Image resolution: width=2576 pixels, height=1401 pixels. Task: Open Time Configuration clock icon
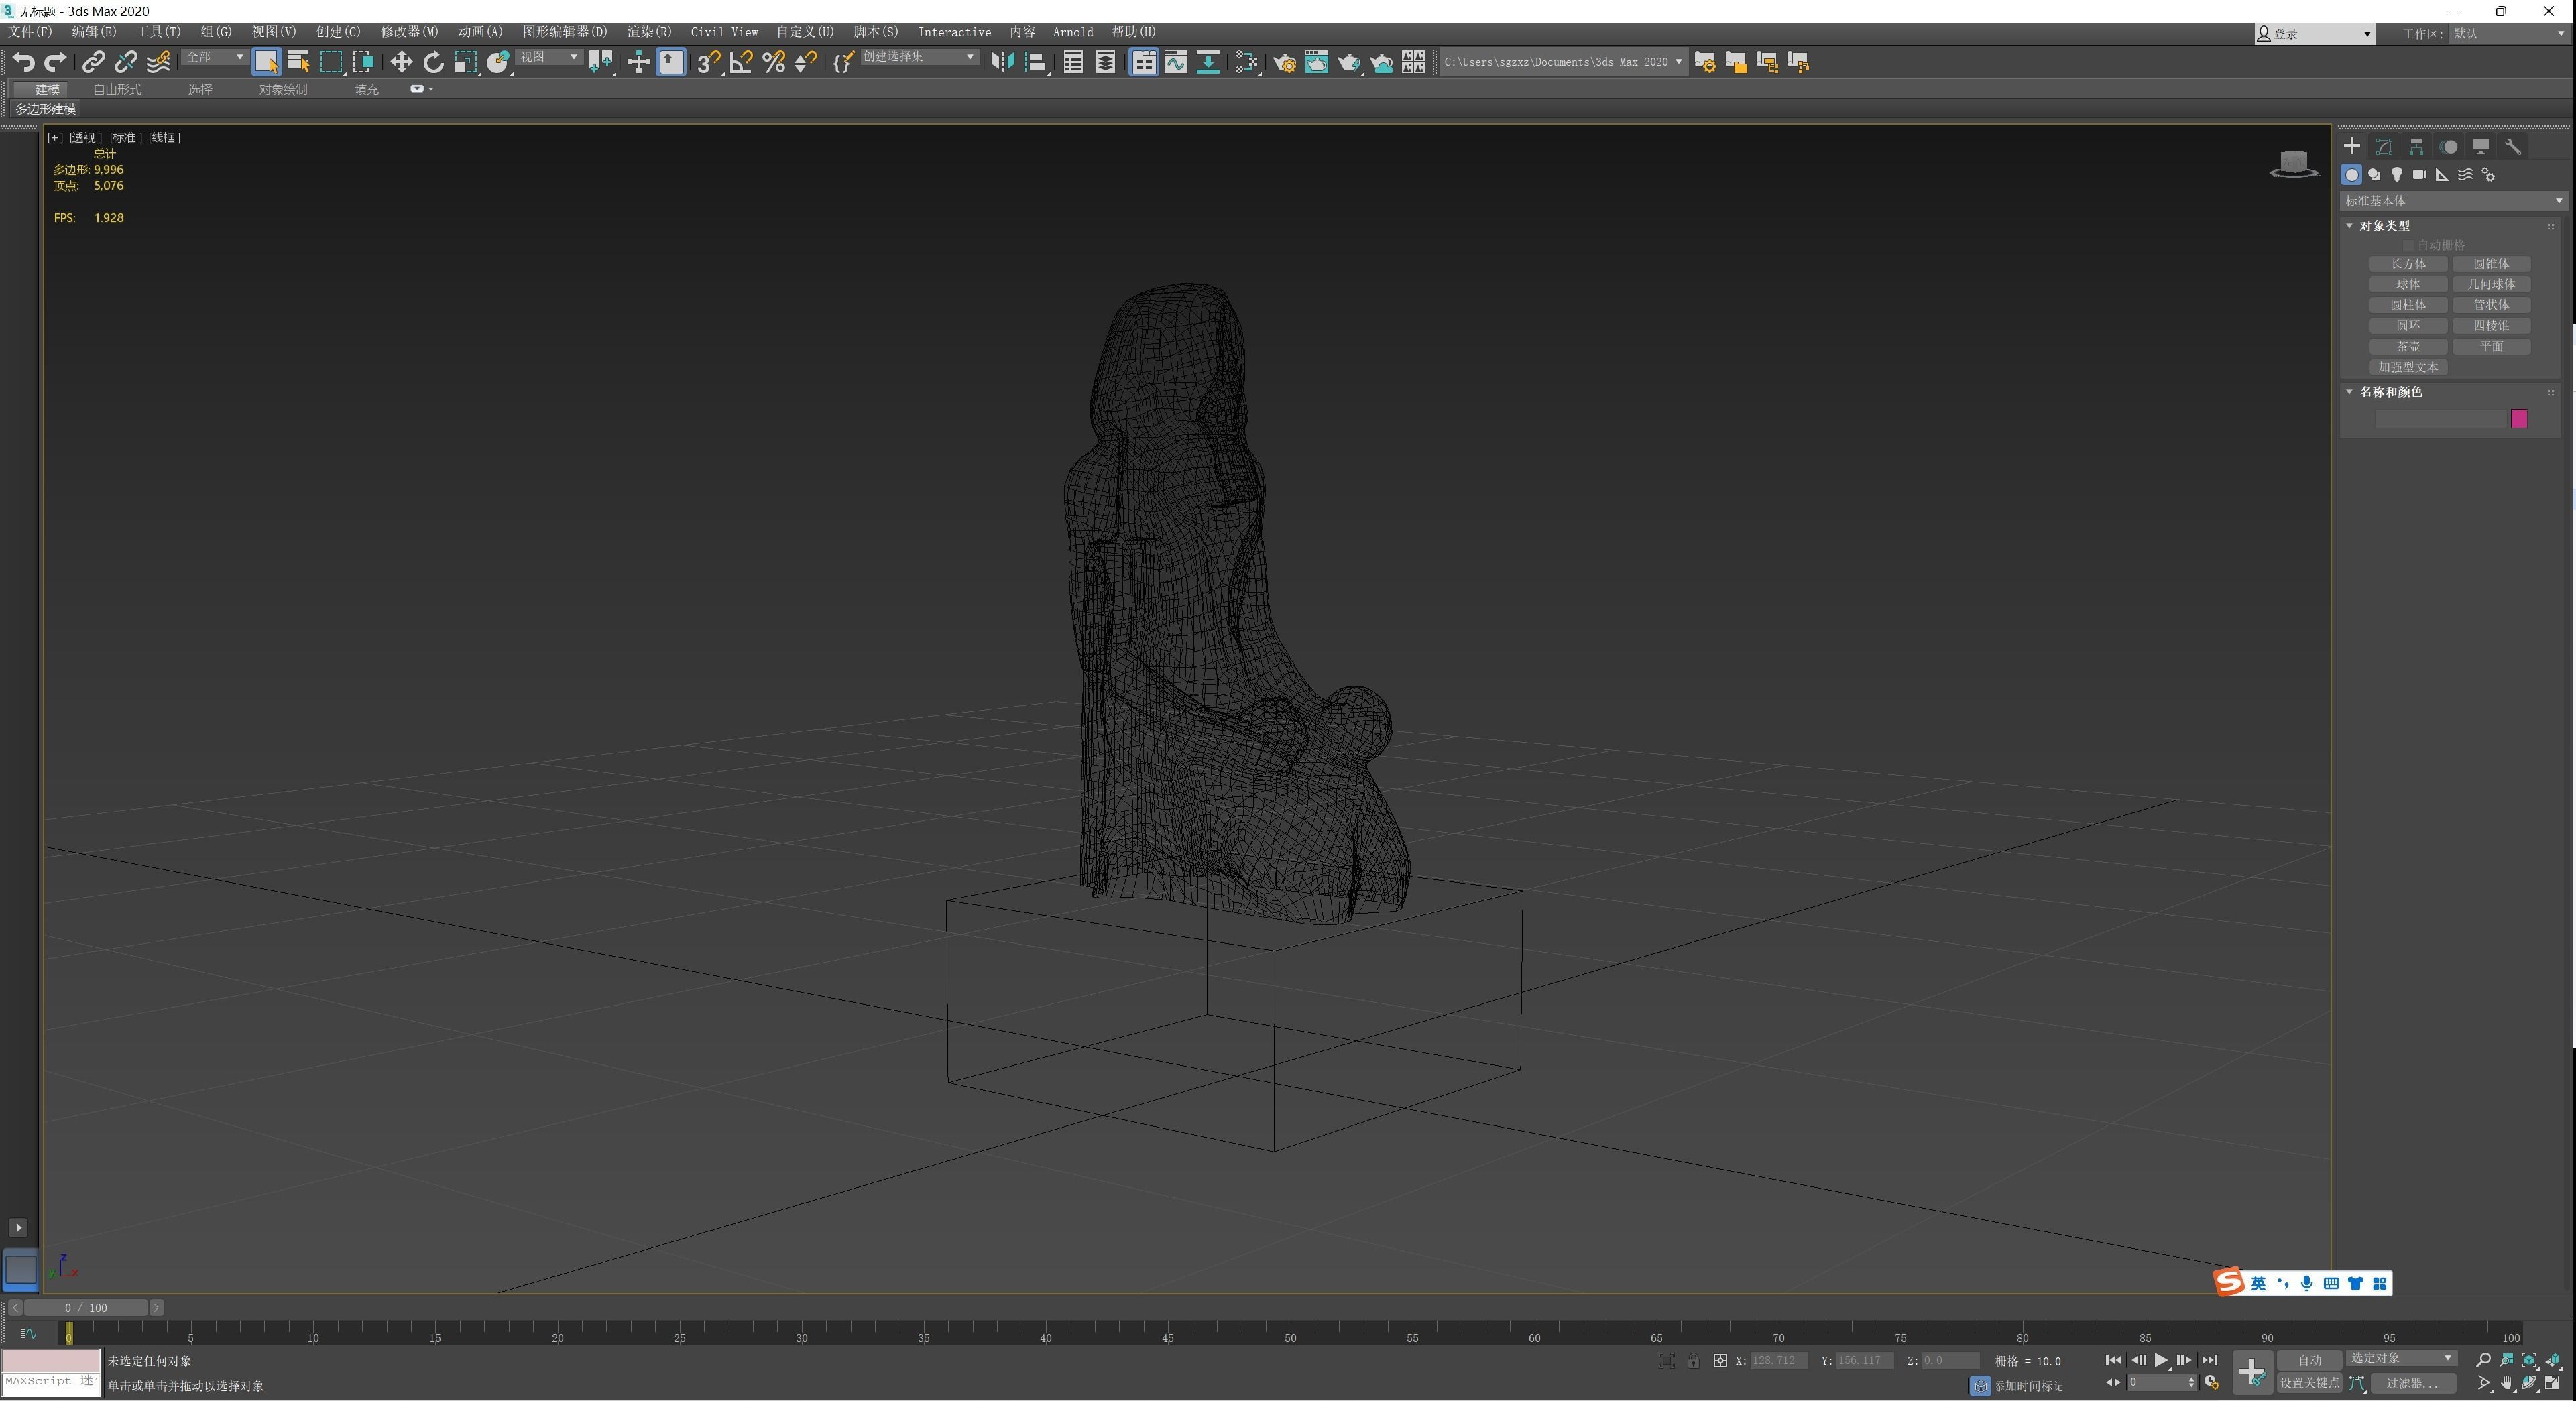tap(2211, 1383)
